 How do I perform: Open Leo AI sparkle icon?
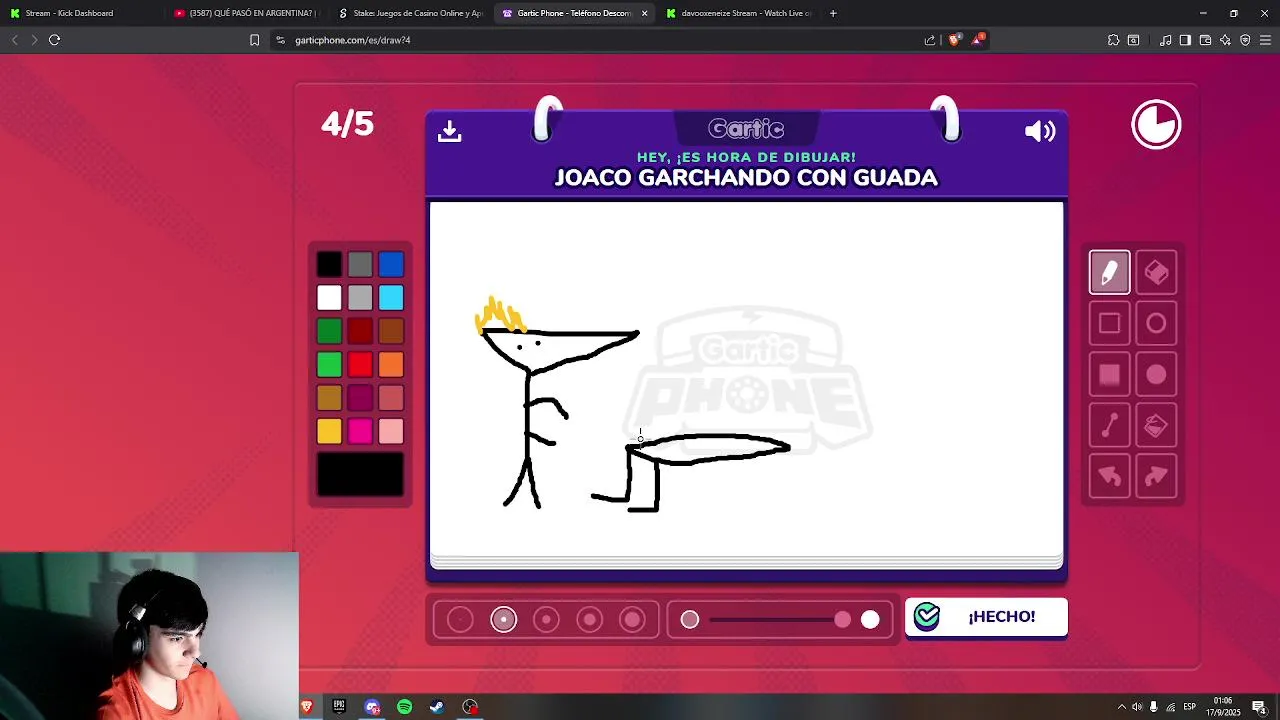(1225, 40)
